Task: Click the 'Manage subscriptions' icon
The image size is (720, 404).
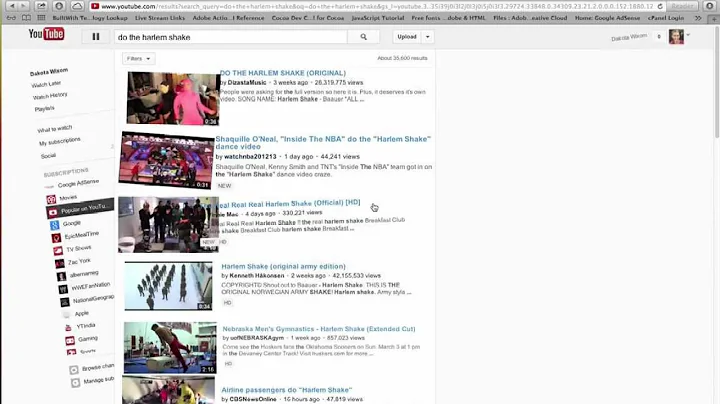Action: (76, 382)
